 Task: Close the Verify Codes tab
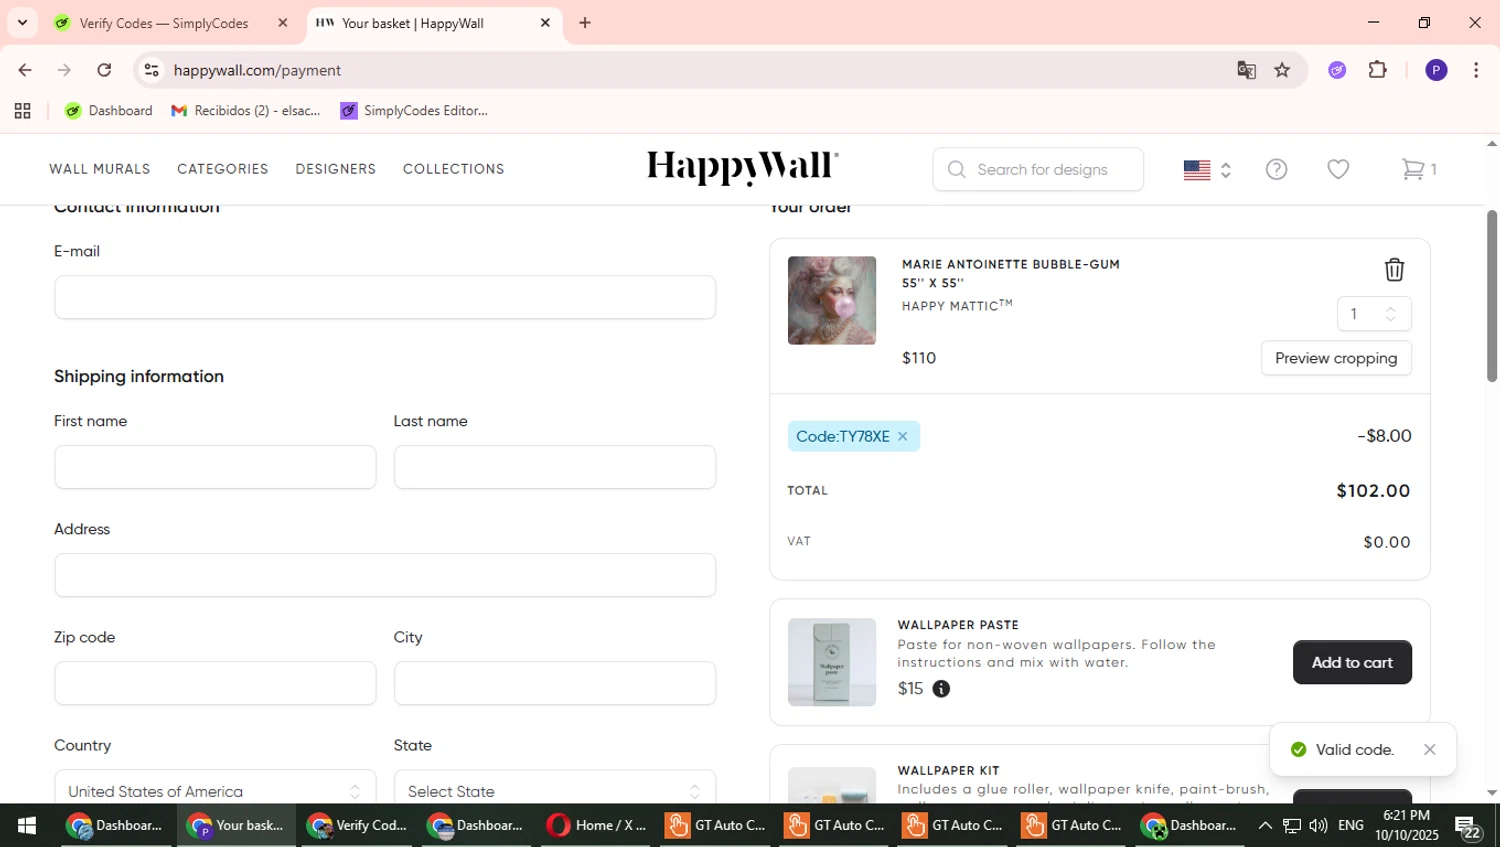point(282,23)
